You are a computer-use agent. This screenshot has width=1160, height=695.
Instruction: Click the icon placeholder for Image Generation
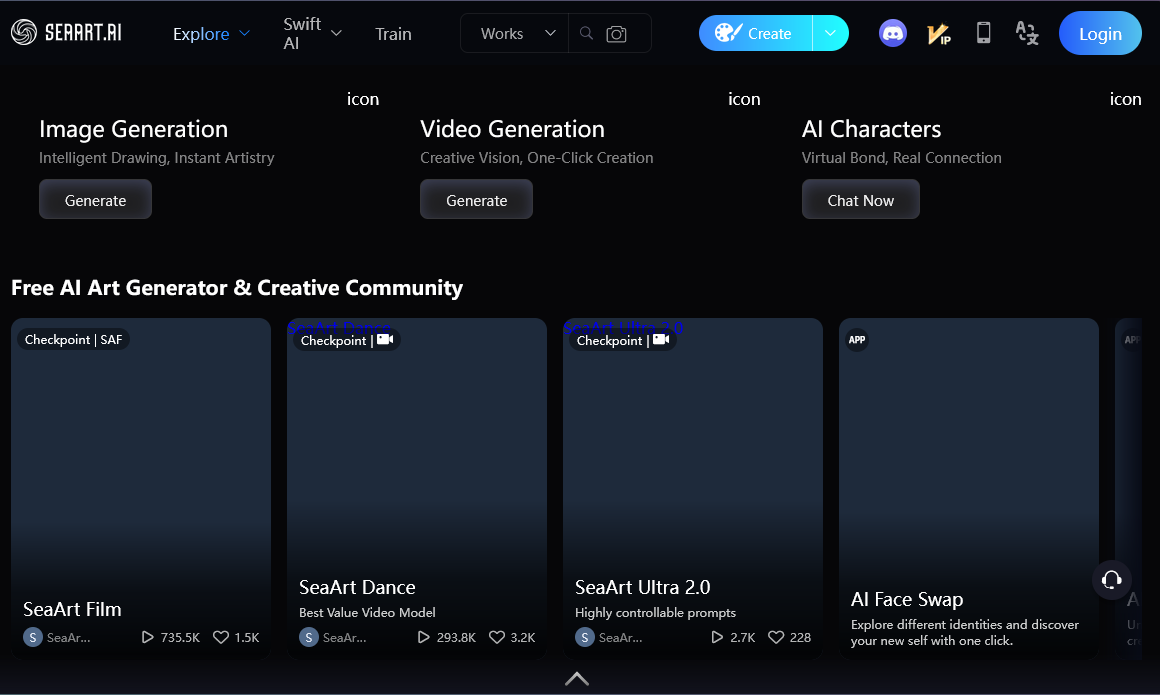point(362,99)
